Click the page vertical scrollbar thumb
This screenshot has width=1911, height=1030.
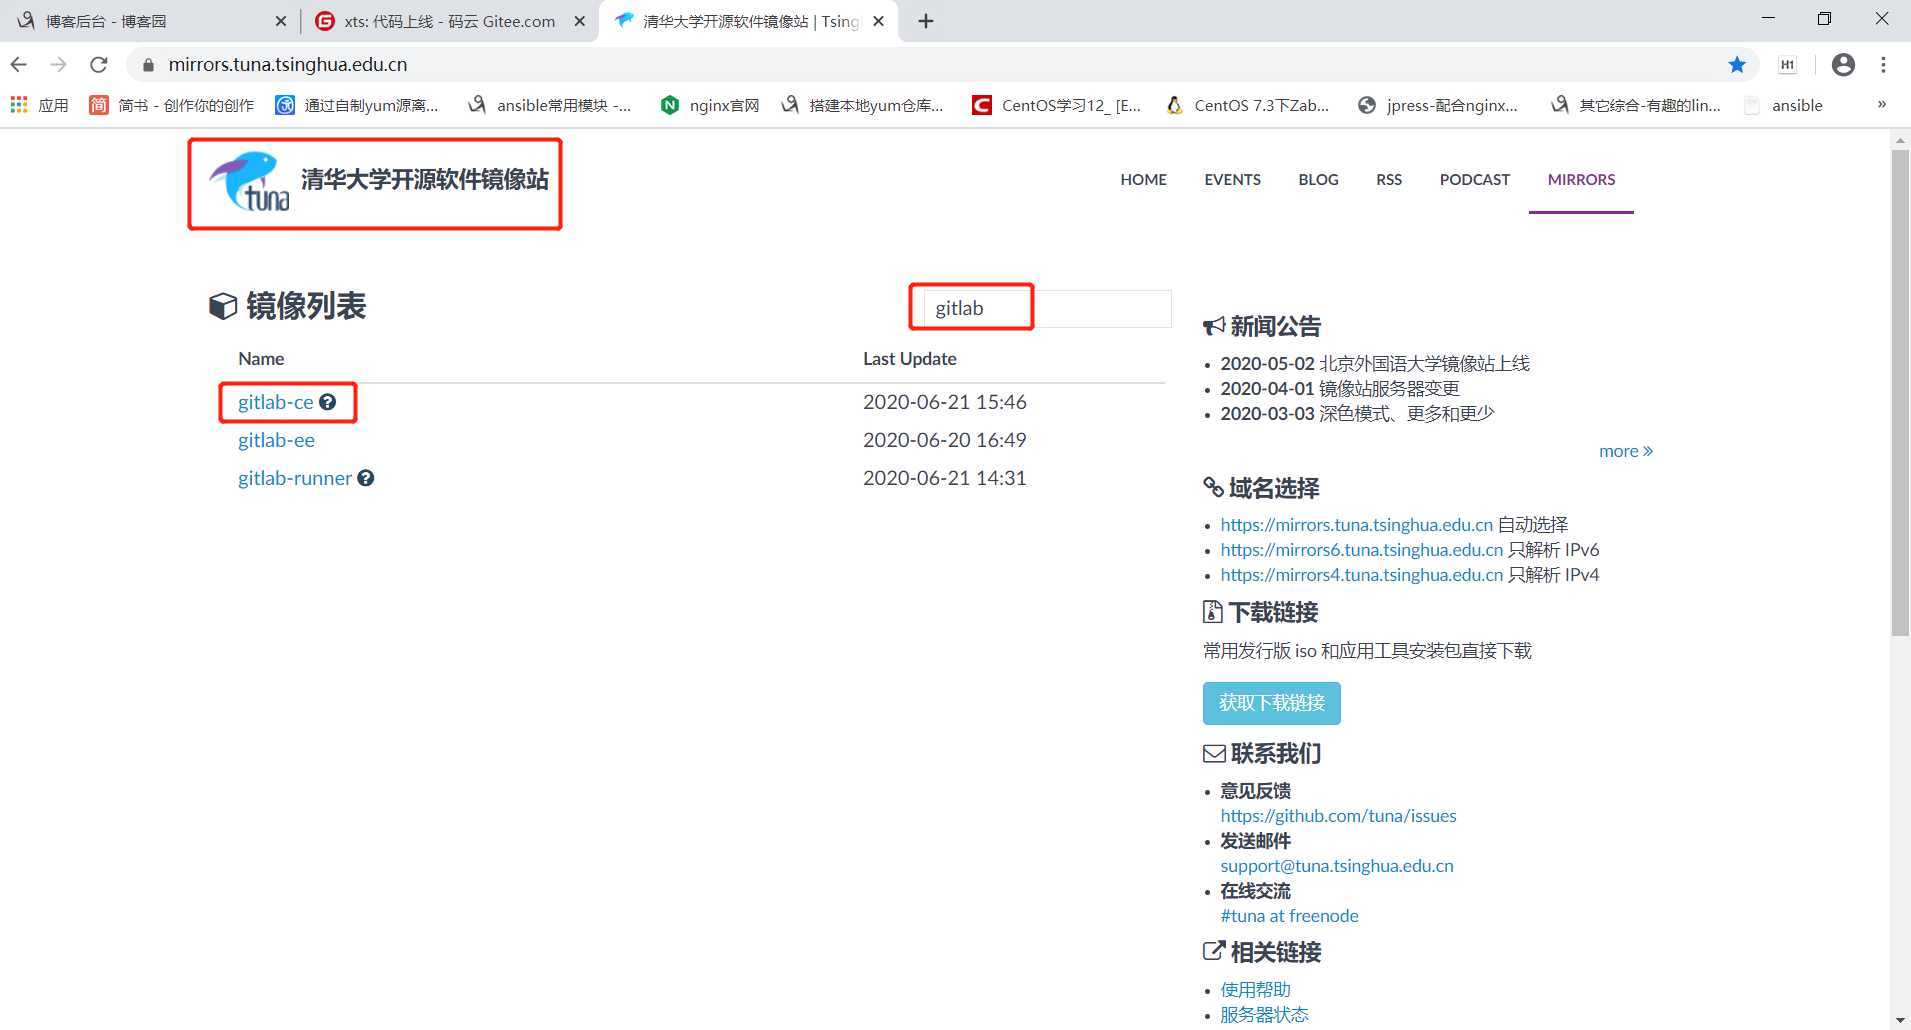tap(1900, 392)
